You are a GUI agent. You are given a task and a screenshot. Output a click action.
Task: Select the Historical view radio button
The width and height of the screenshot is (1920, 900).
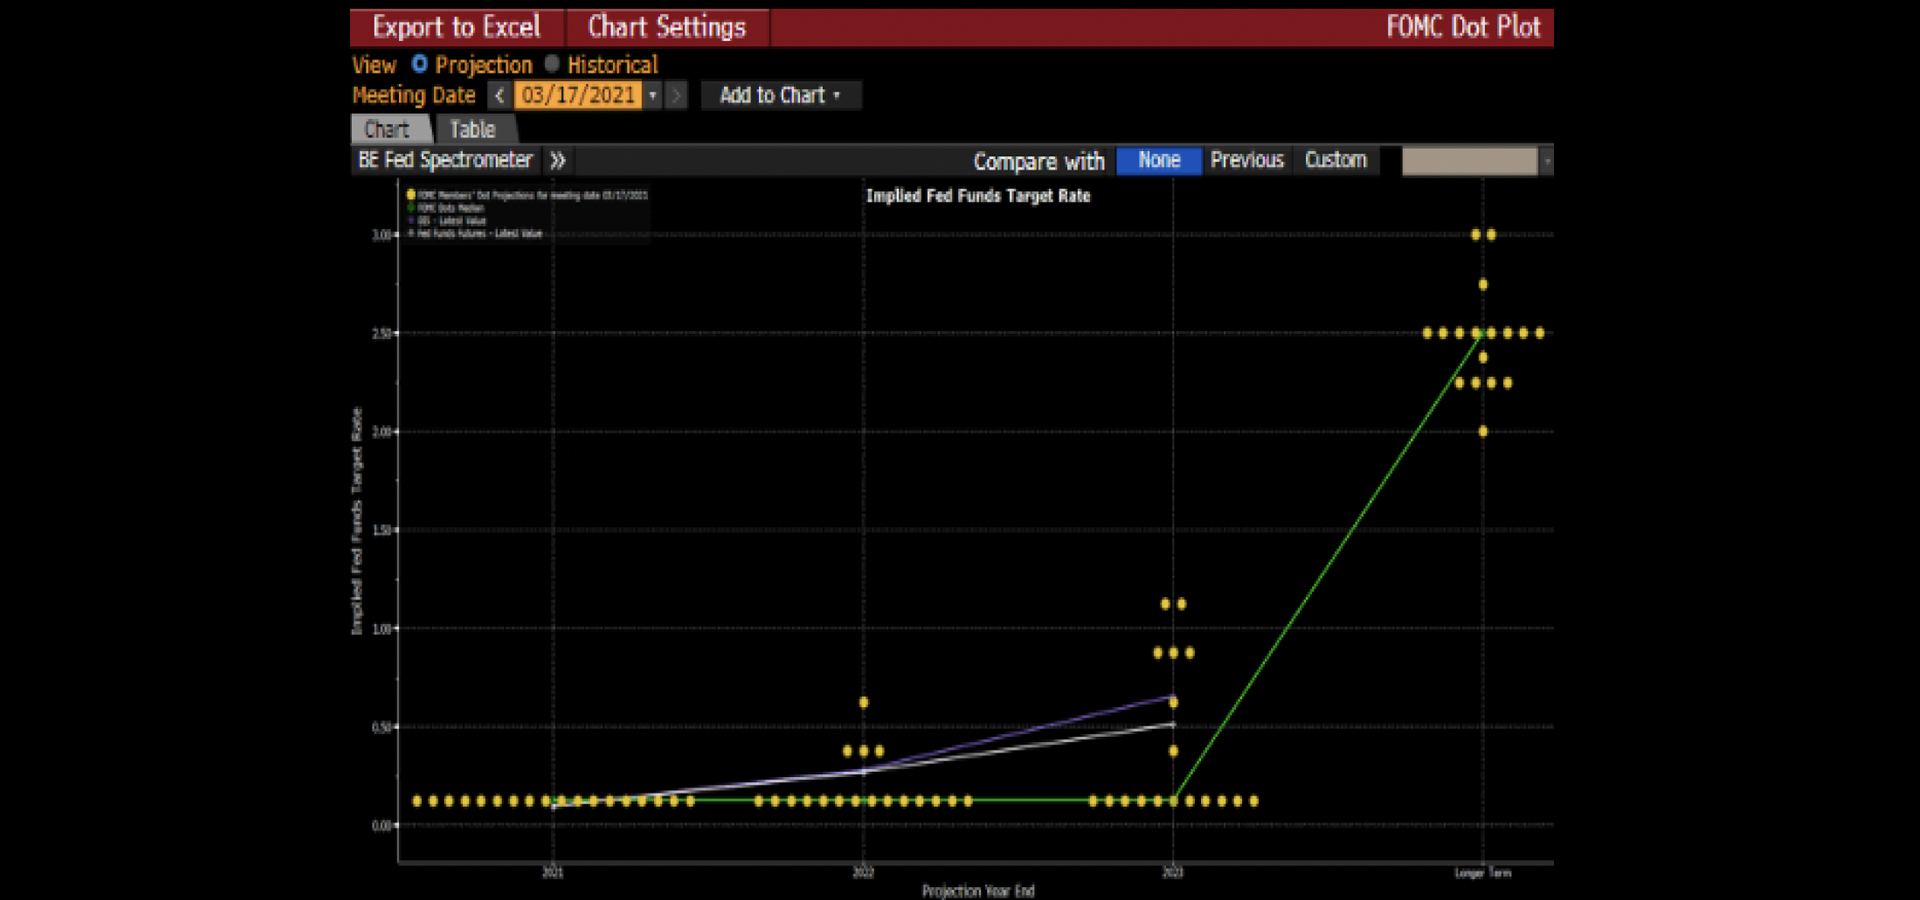point(551,64)
